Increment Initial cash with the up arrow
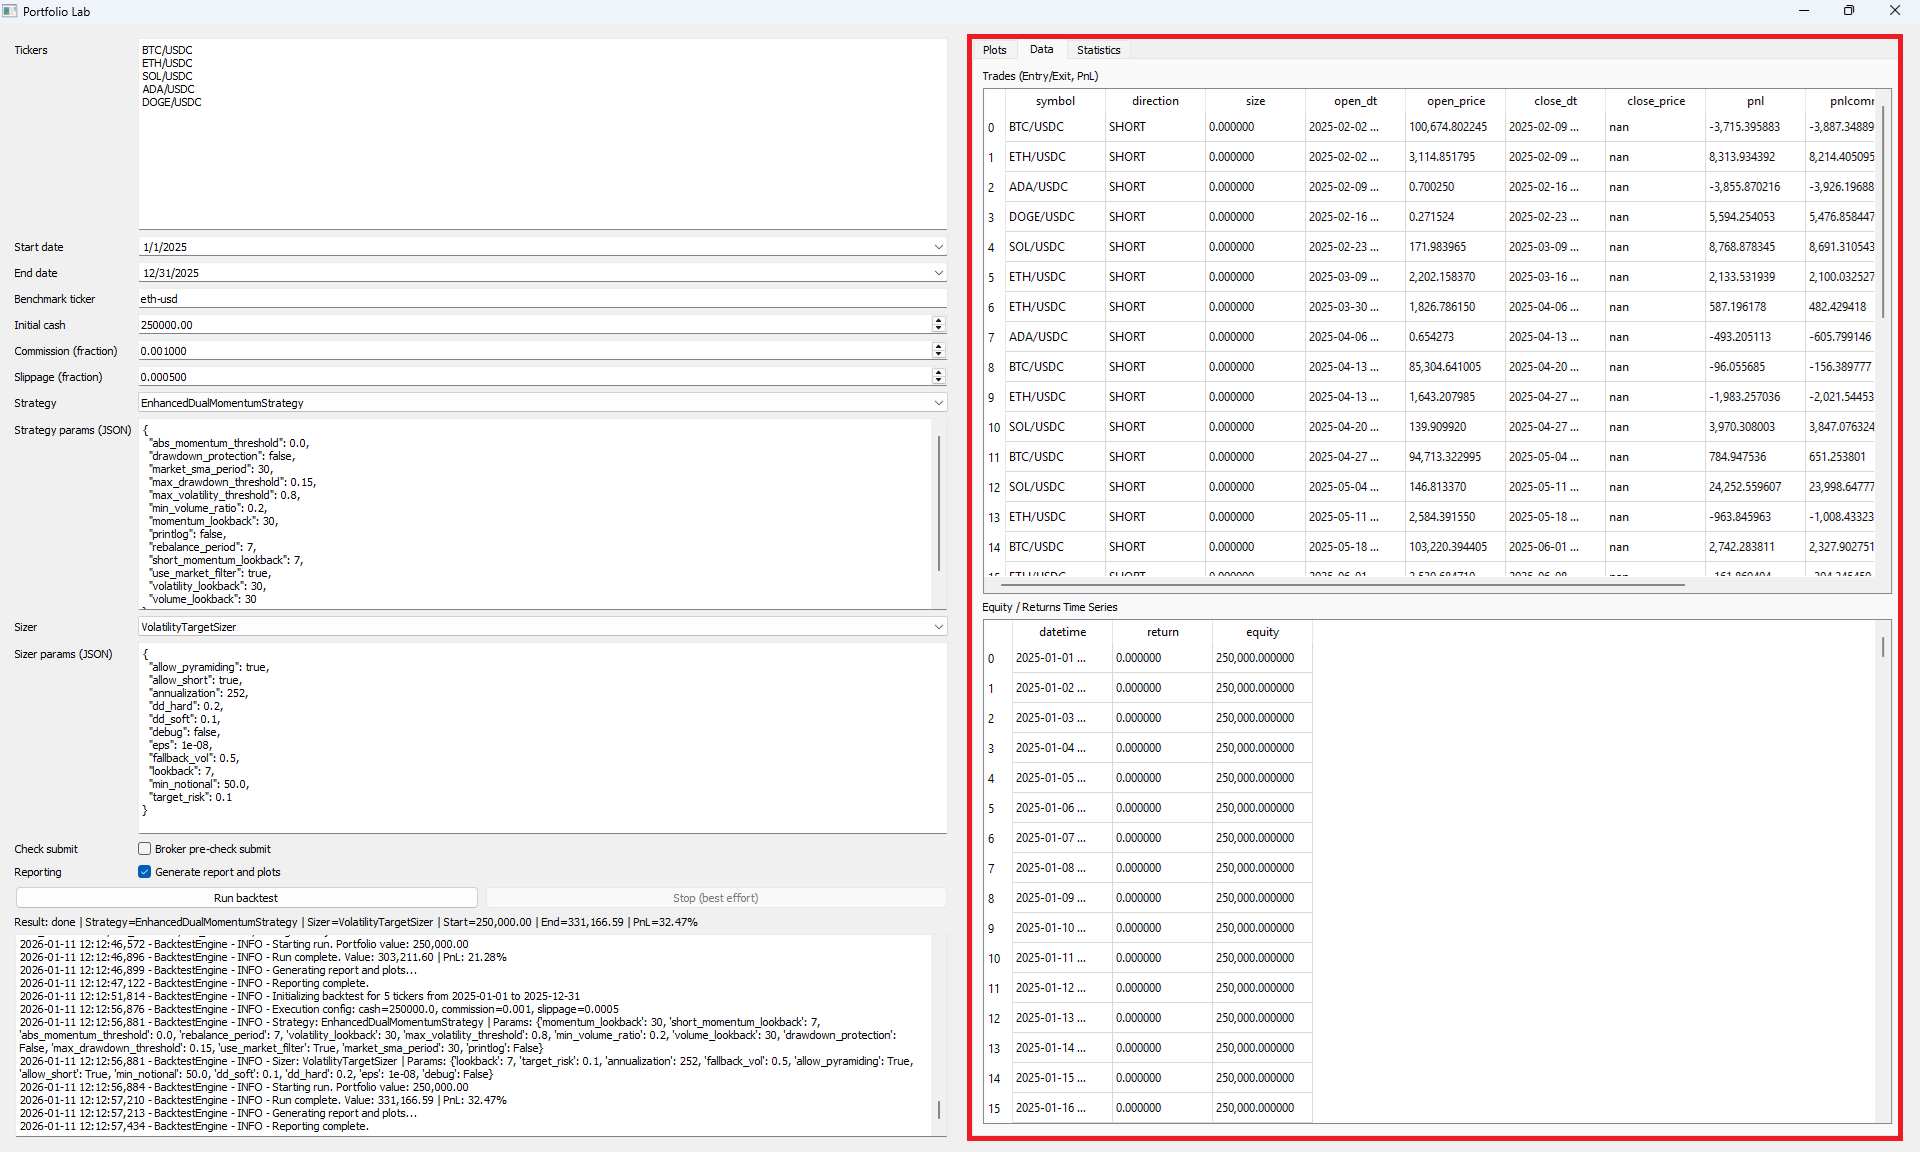 point(938,319)
